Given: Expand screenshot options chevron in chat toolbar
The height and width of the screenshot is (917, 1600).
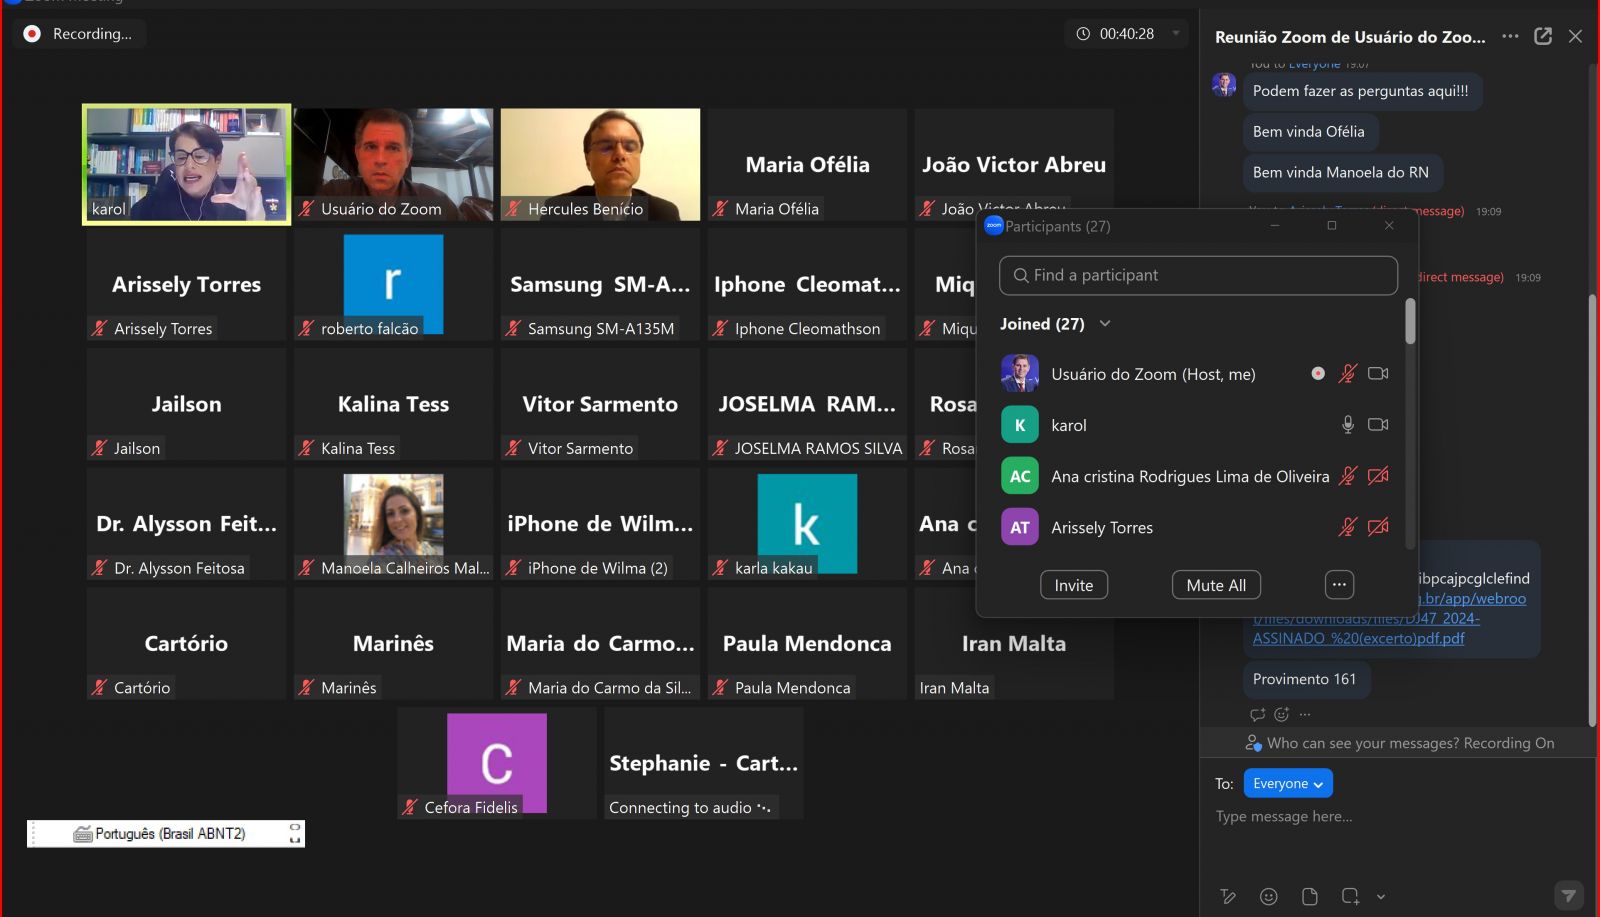Looking at the screenshot, I should (x=1381, y=897).
